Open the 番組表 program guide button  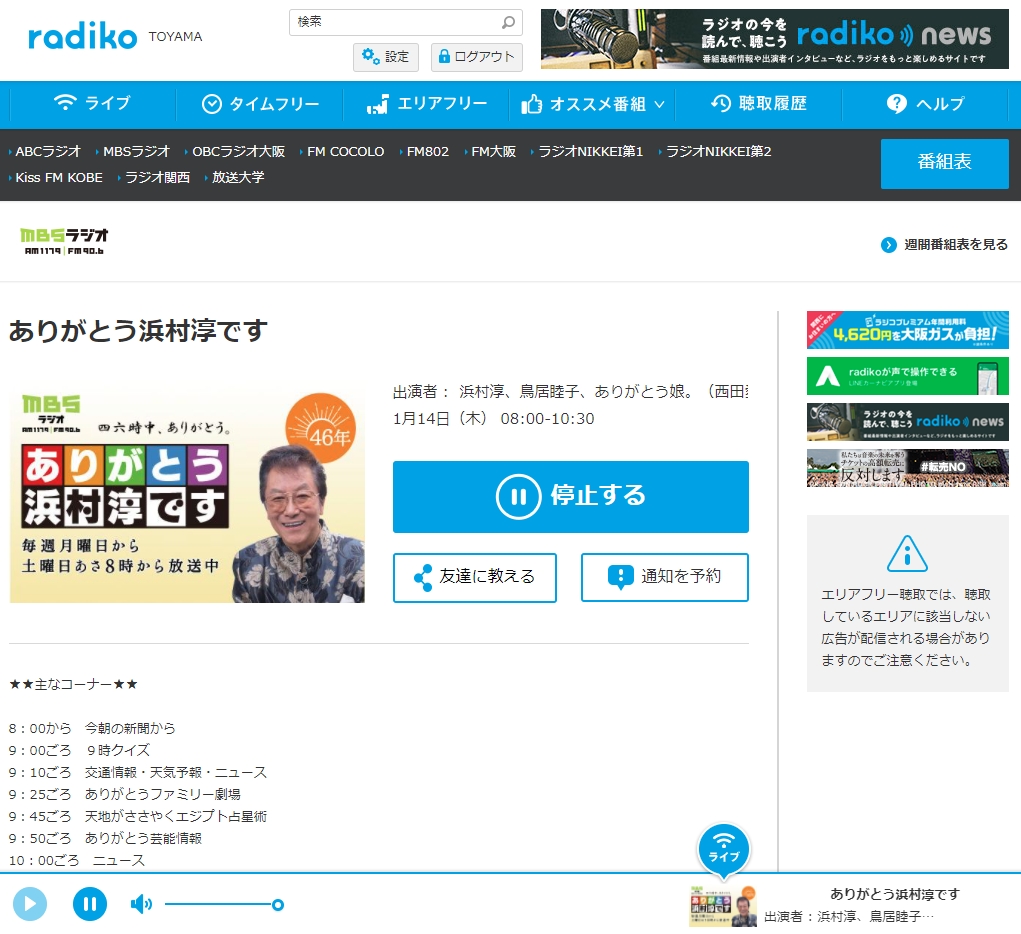click(x=944, y=163)
